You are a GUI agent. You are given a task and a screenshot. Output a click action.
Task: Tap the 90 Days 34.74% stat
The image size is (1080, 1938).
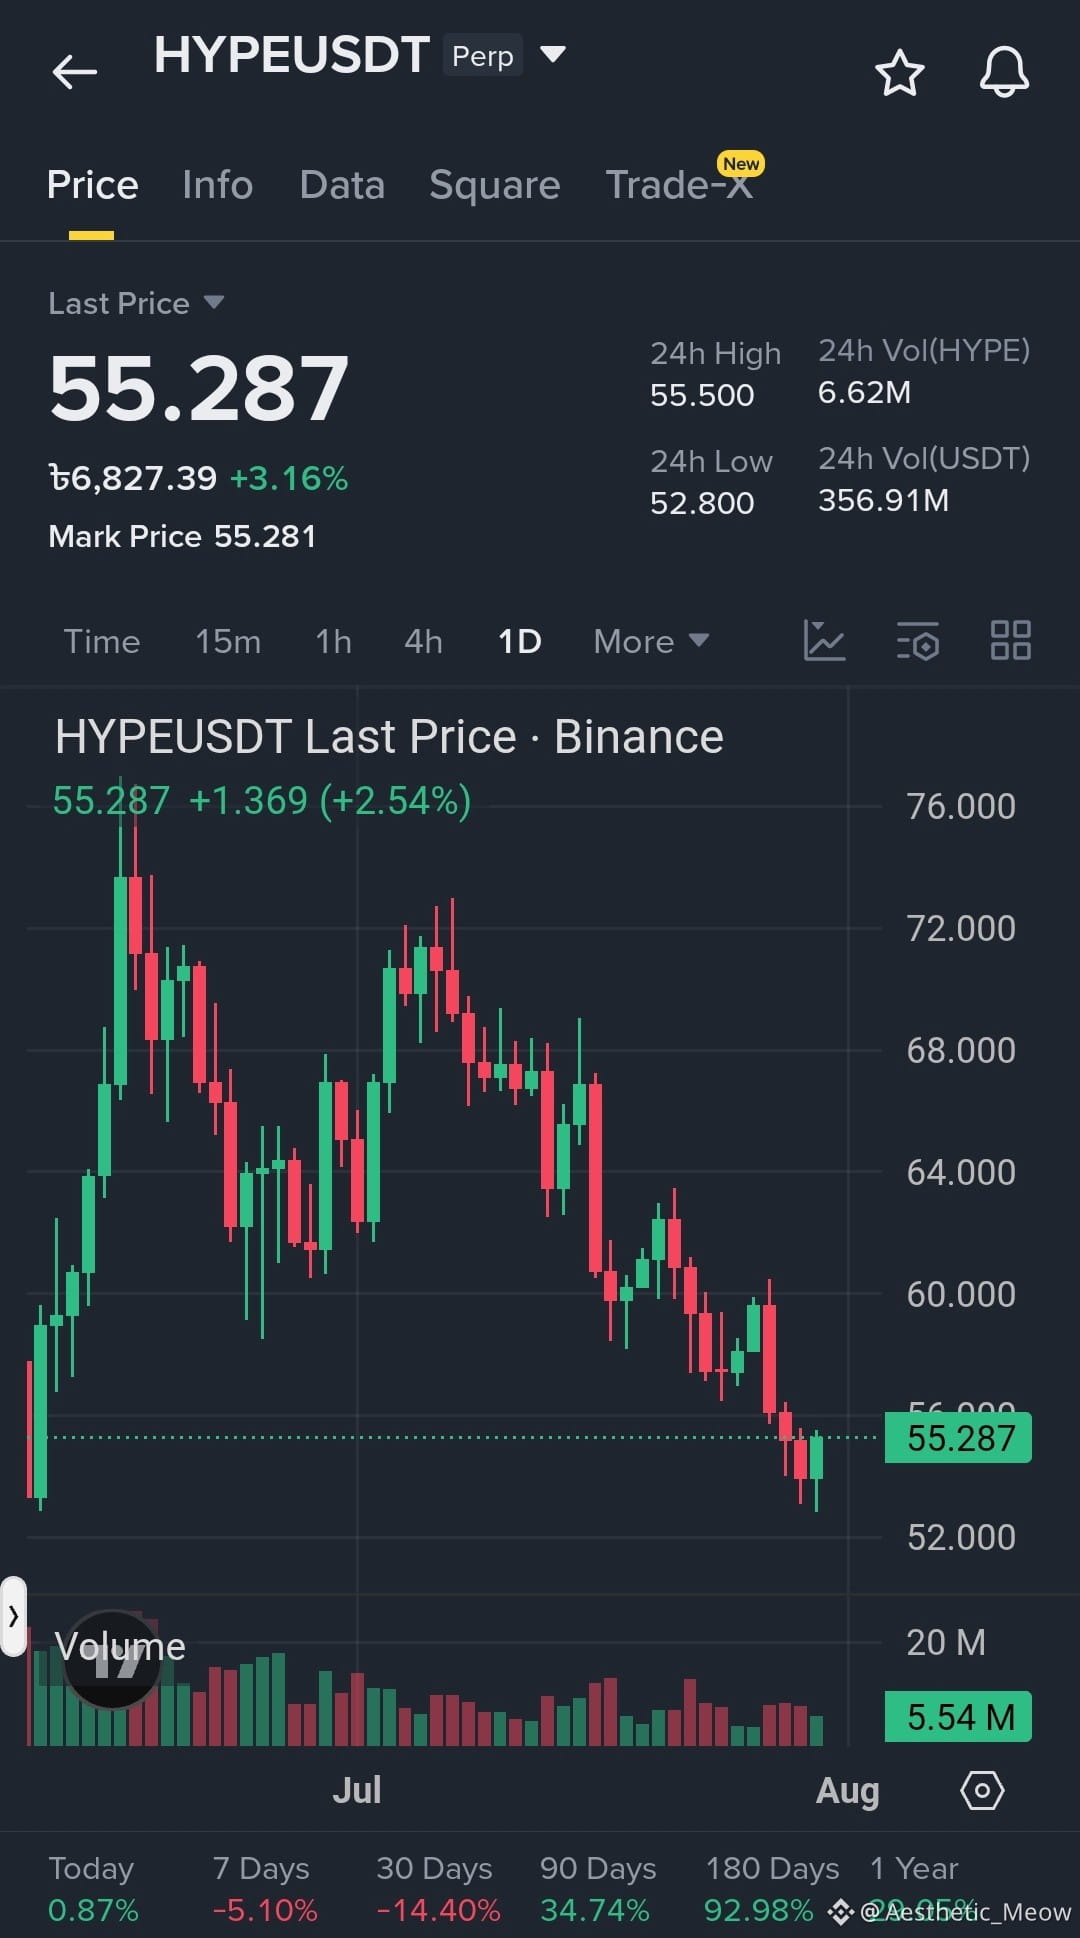pyautogui.click(x=598, y=1889)
